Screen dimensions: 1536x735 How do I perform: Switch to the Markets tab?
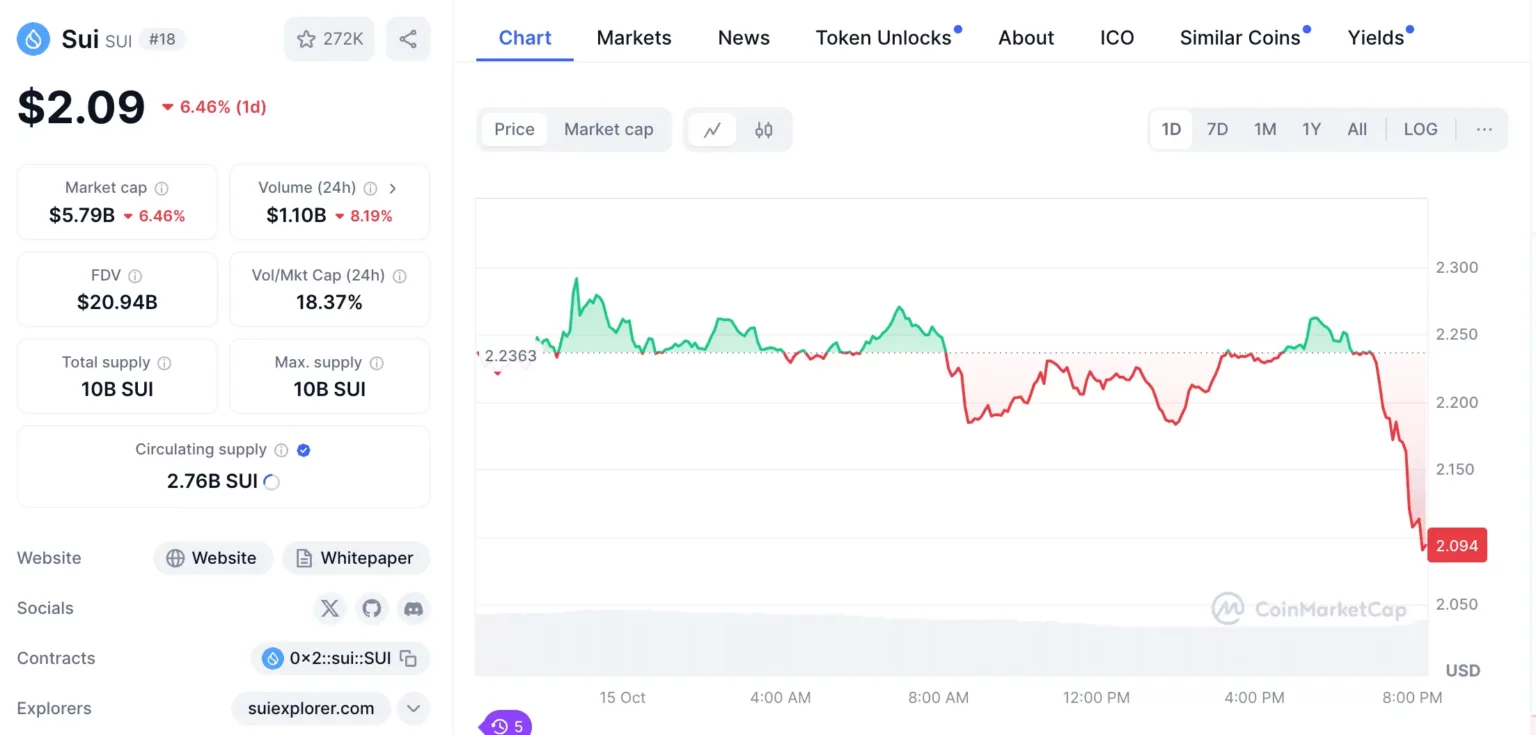pyautogui.click(x=634, y=37)
